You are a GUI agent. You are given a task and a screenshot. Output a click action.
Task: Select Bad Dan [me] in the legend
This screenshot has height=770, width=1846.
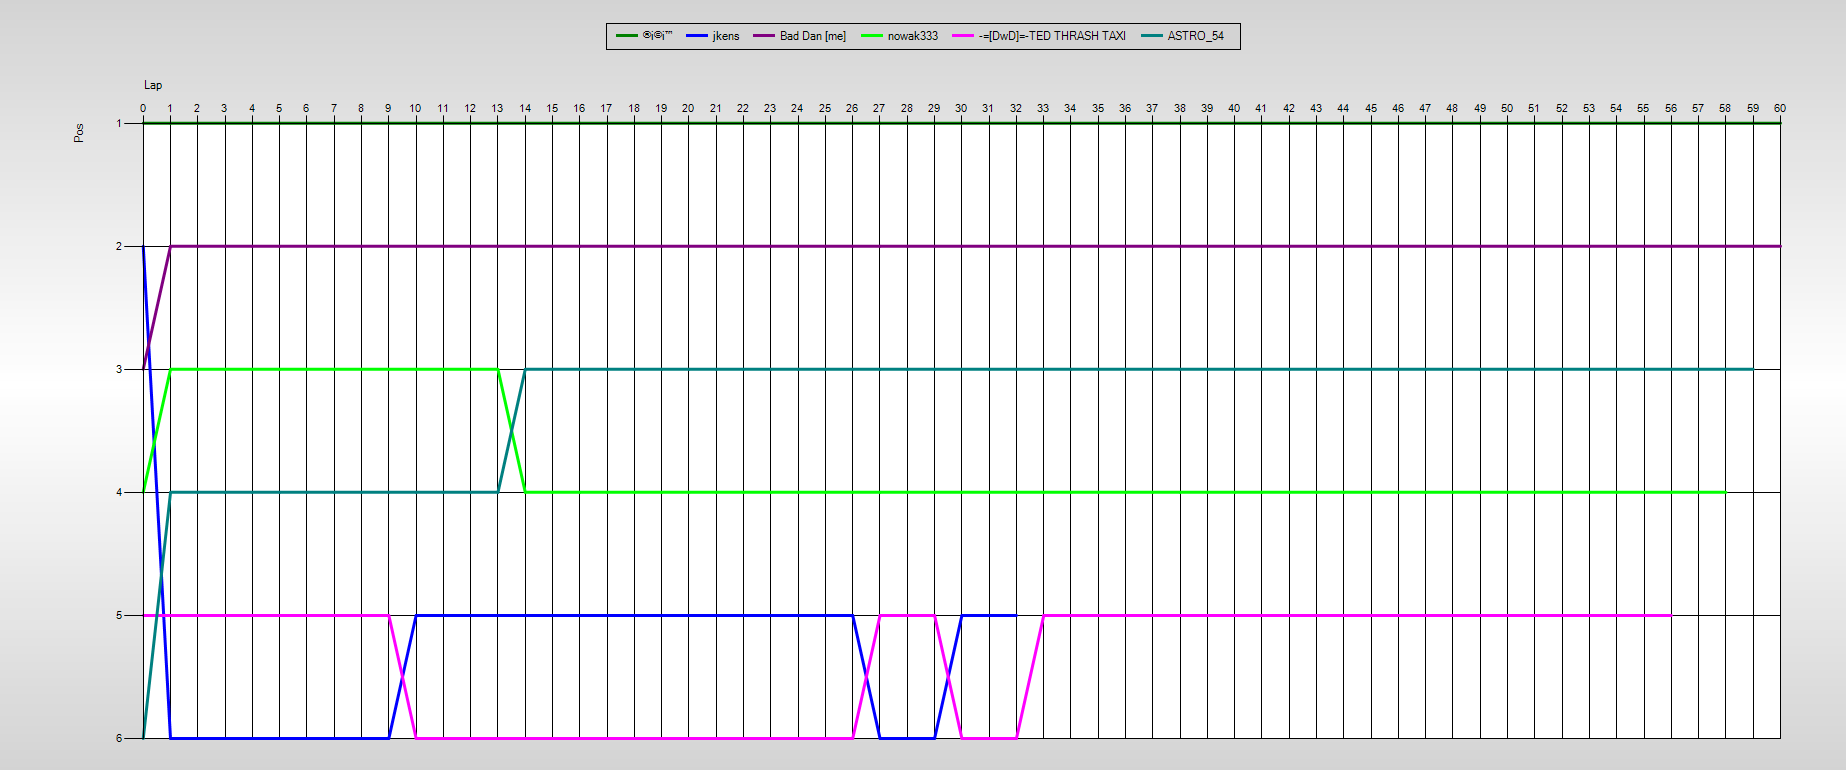[x=812, y=36]
